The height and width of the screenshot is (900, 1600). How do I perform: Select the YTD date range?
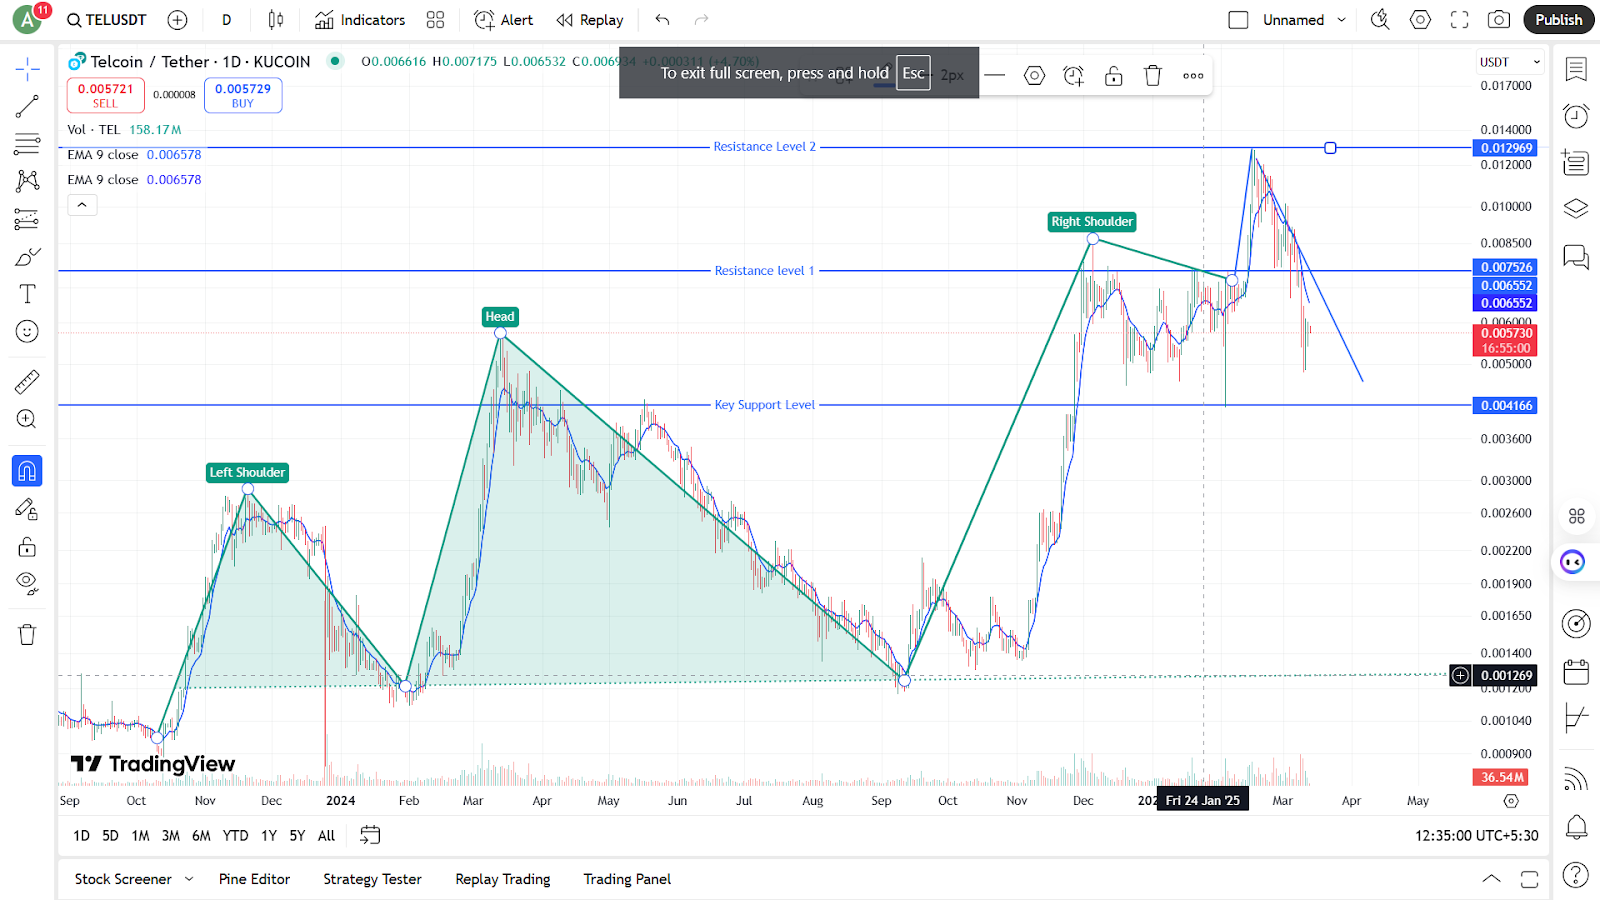click(235, 836)
